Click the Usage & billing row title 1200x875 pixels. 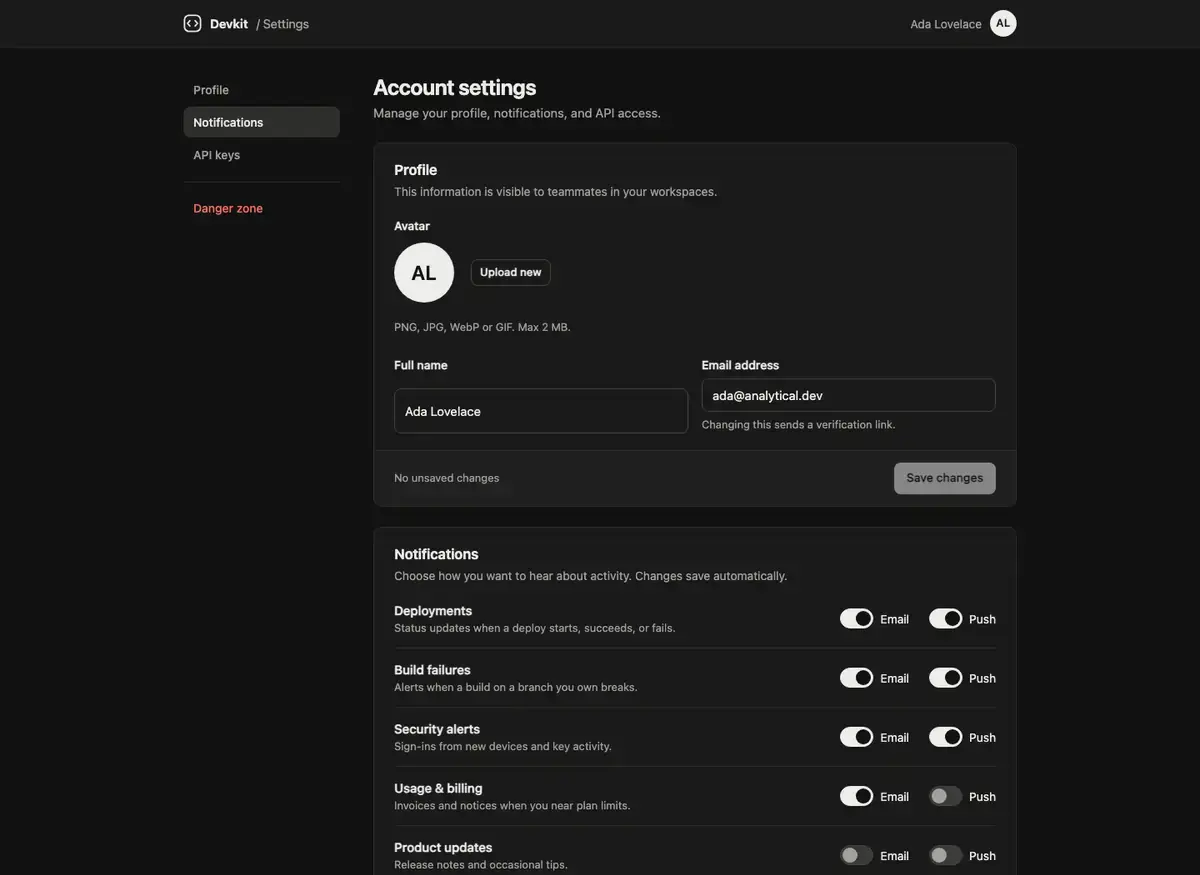tap(438, 788)
